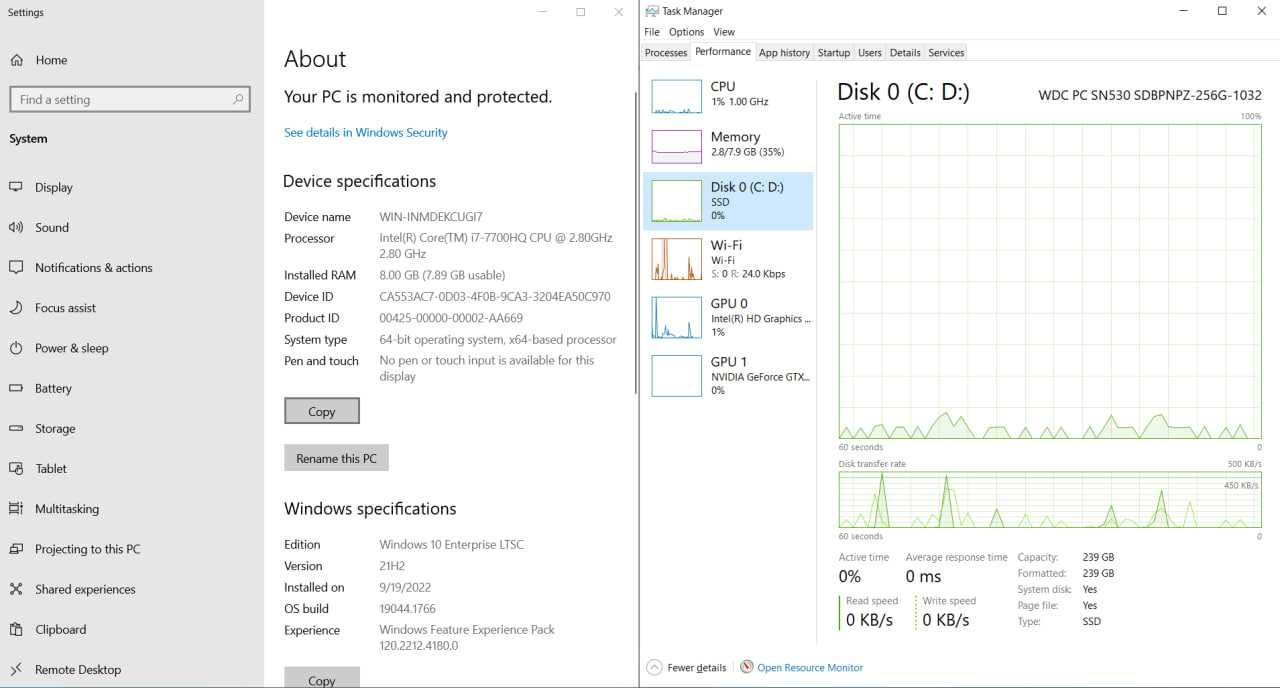The height and width of the screenshot is (688, 1280).
Task: Click the Storage label in sidebar
Action: tap(55, 428)
